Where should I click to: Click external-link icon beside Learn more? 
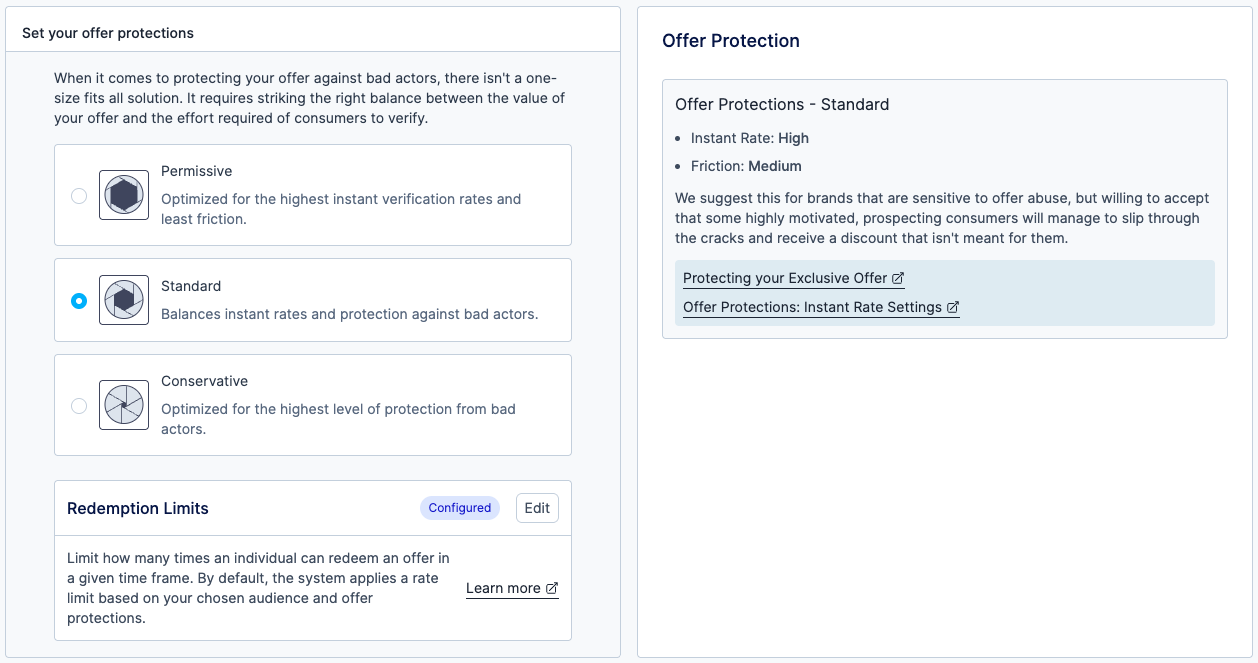[552, 588]
